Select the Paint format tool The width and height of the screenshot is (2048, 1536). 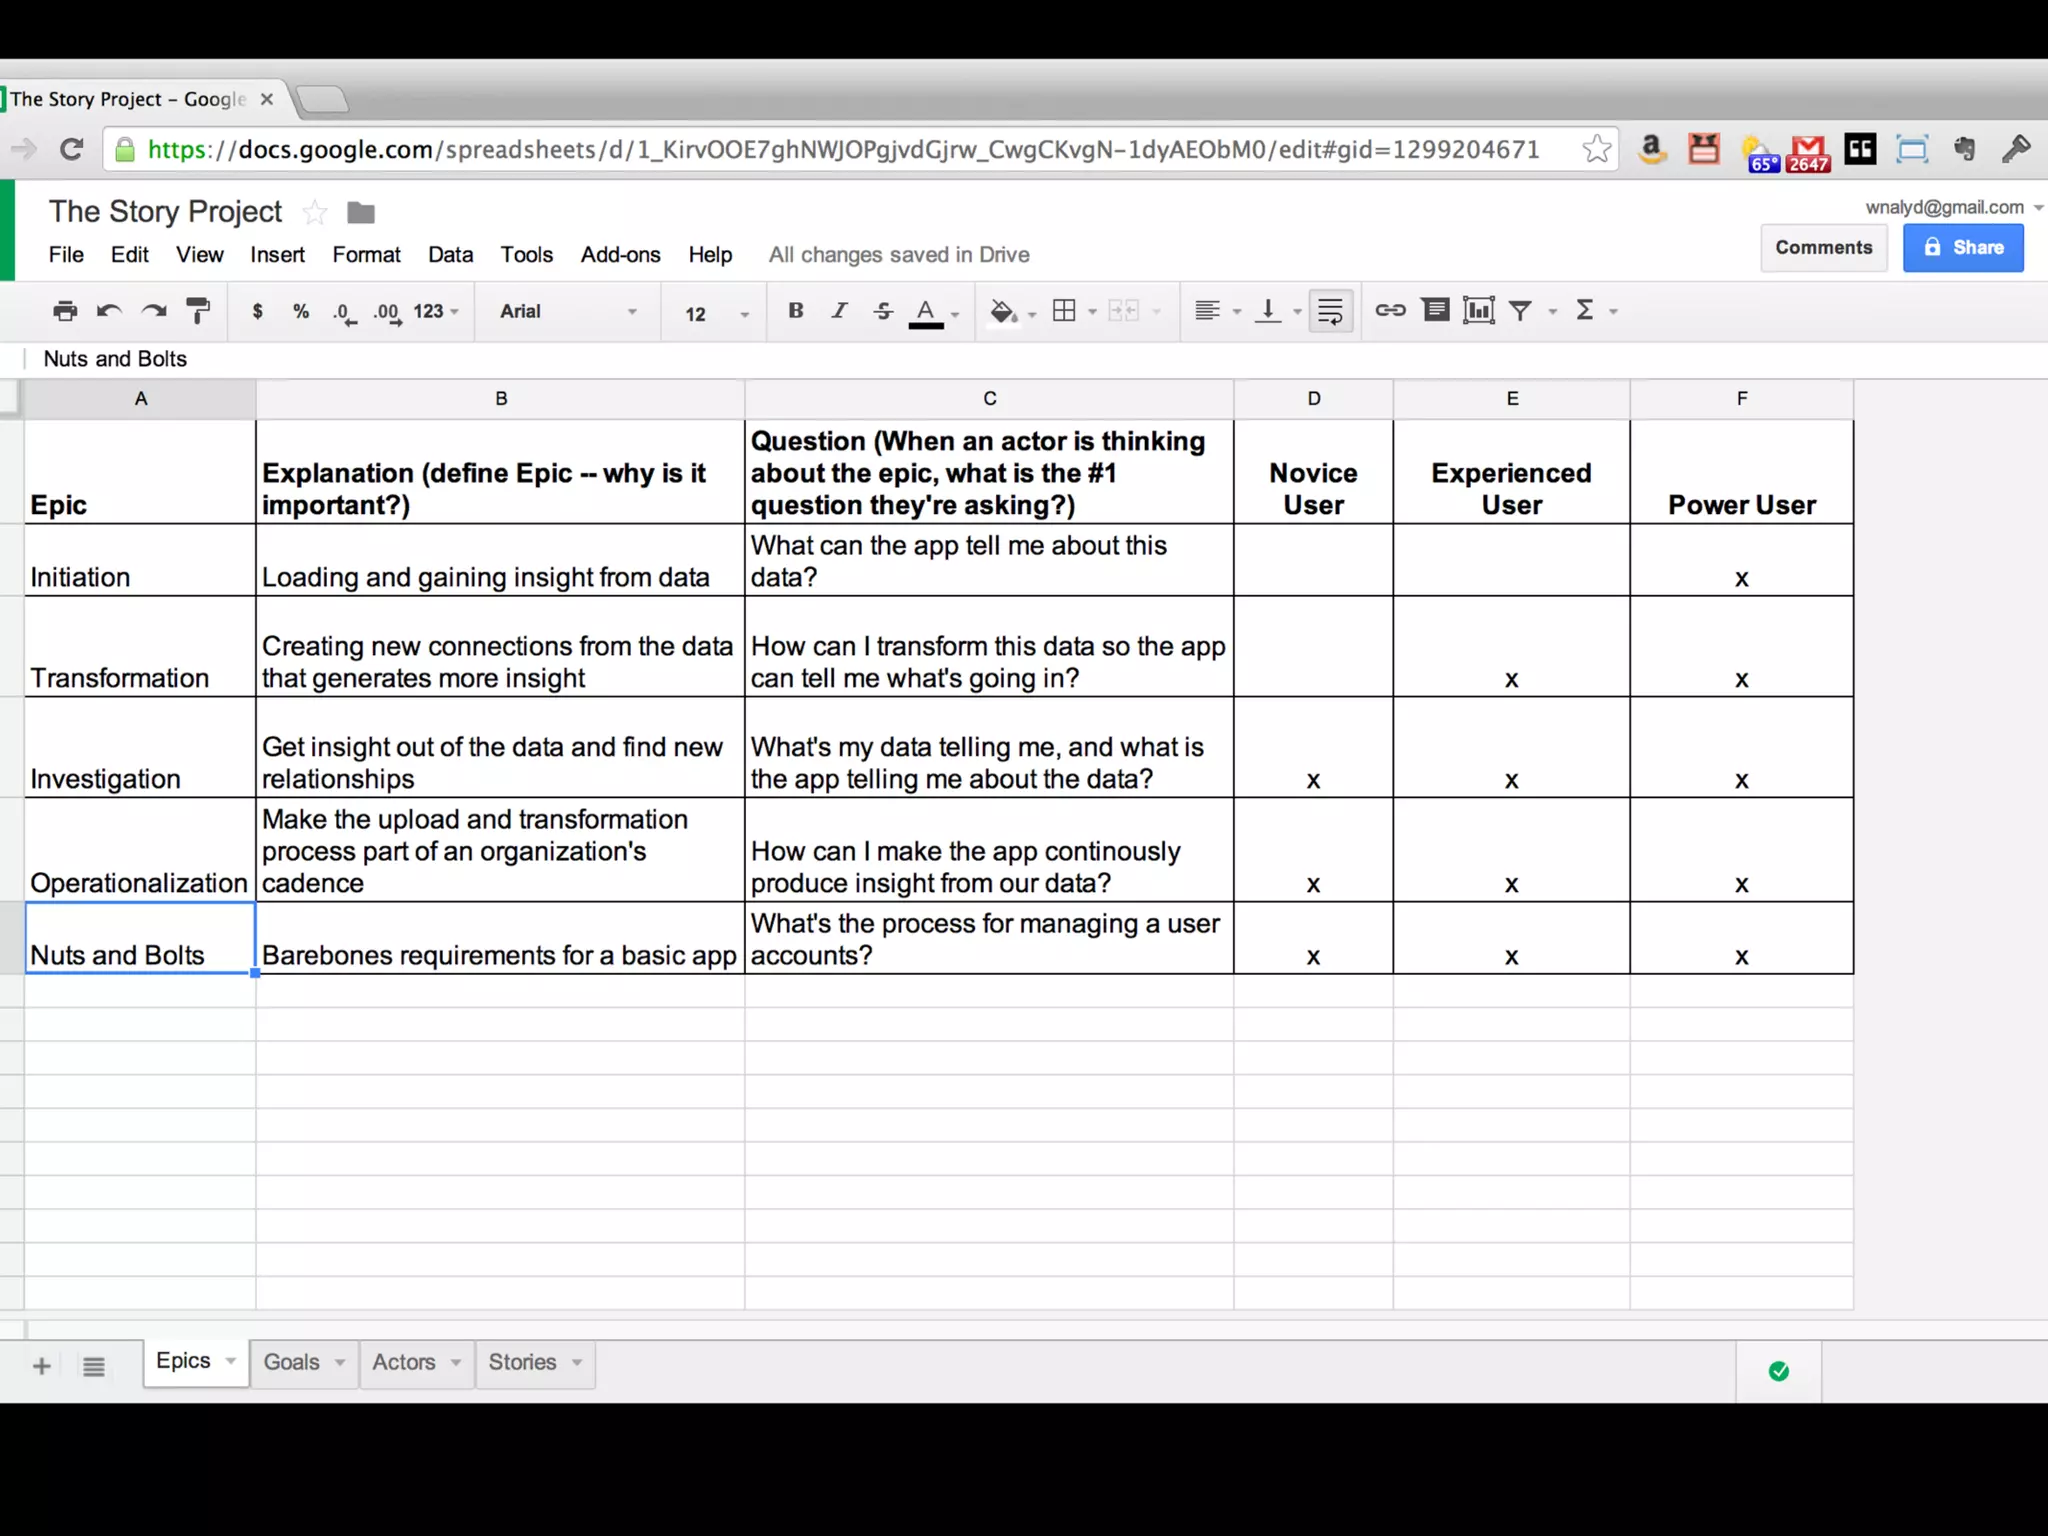pos(199,311)
